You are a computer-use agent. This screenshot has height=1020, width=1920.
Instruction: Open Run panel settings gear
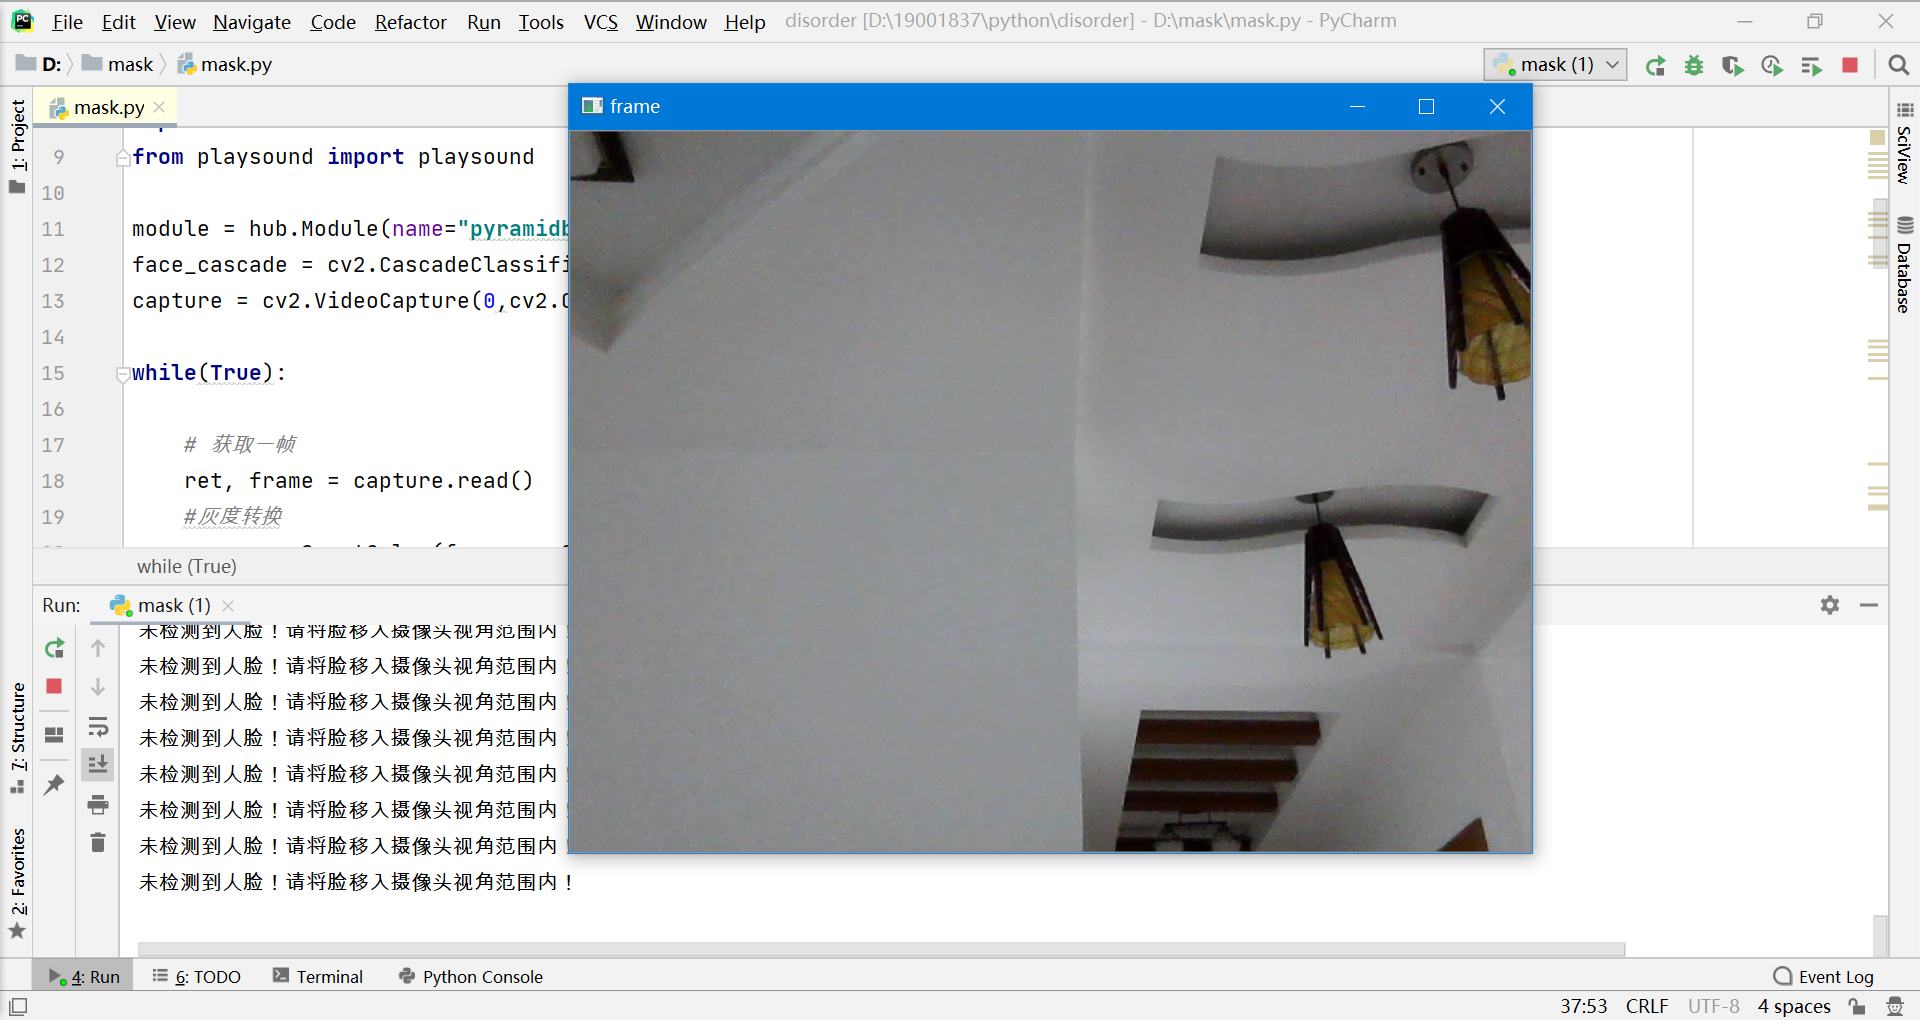(1830, 605)
